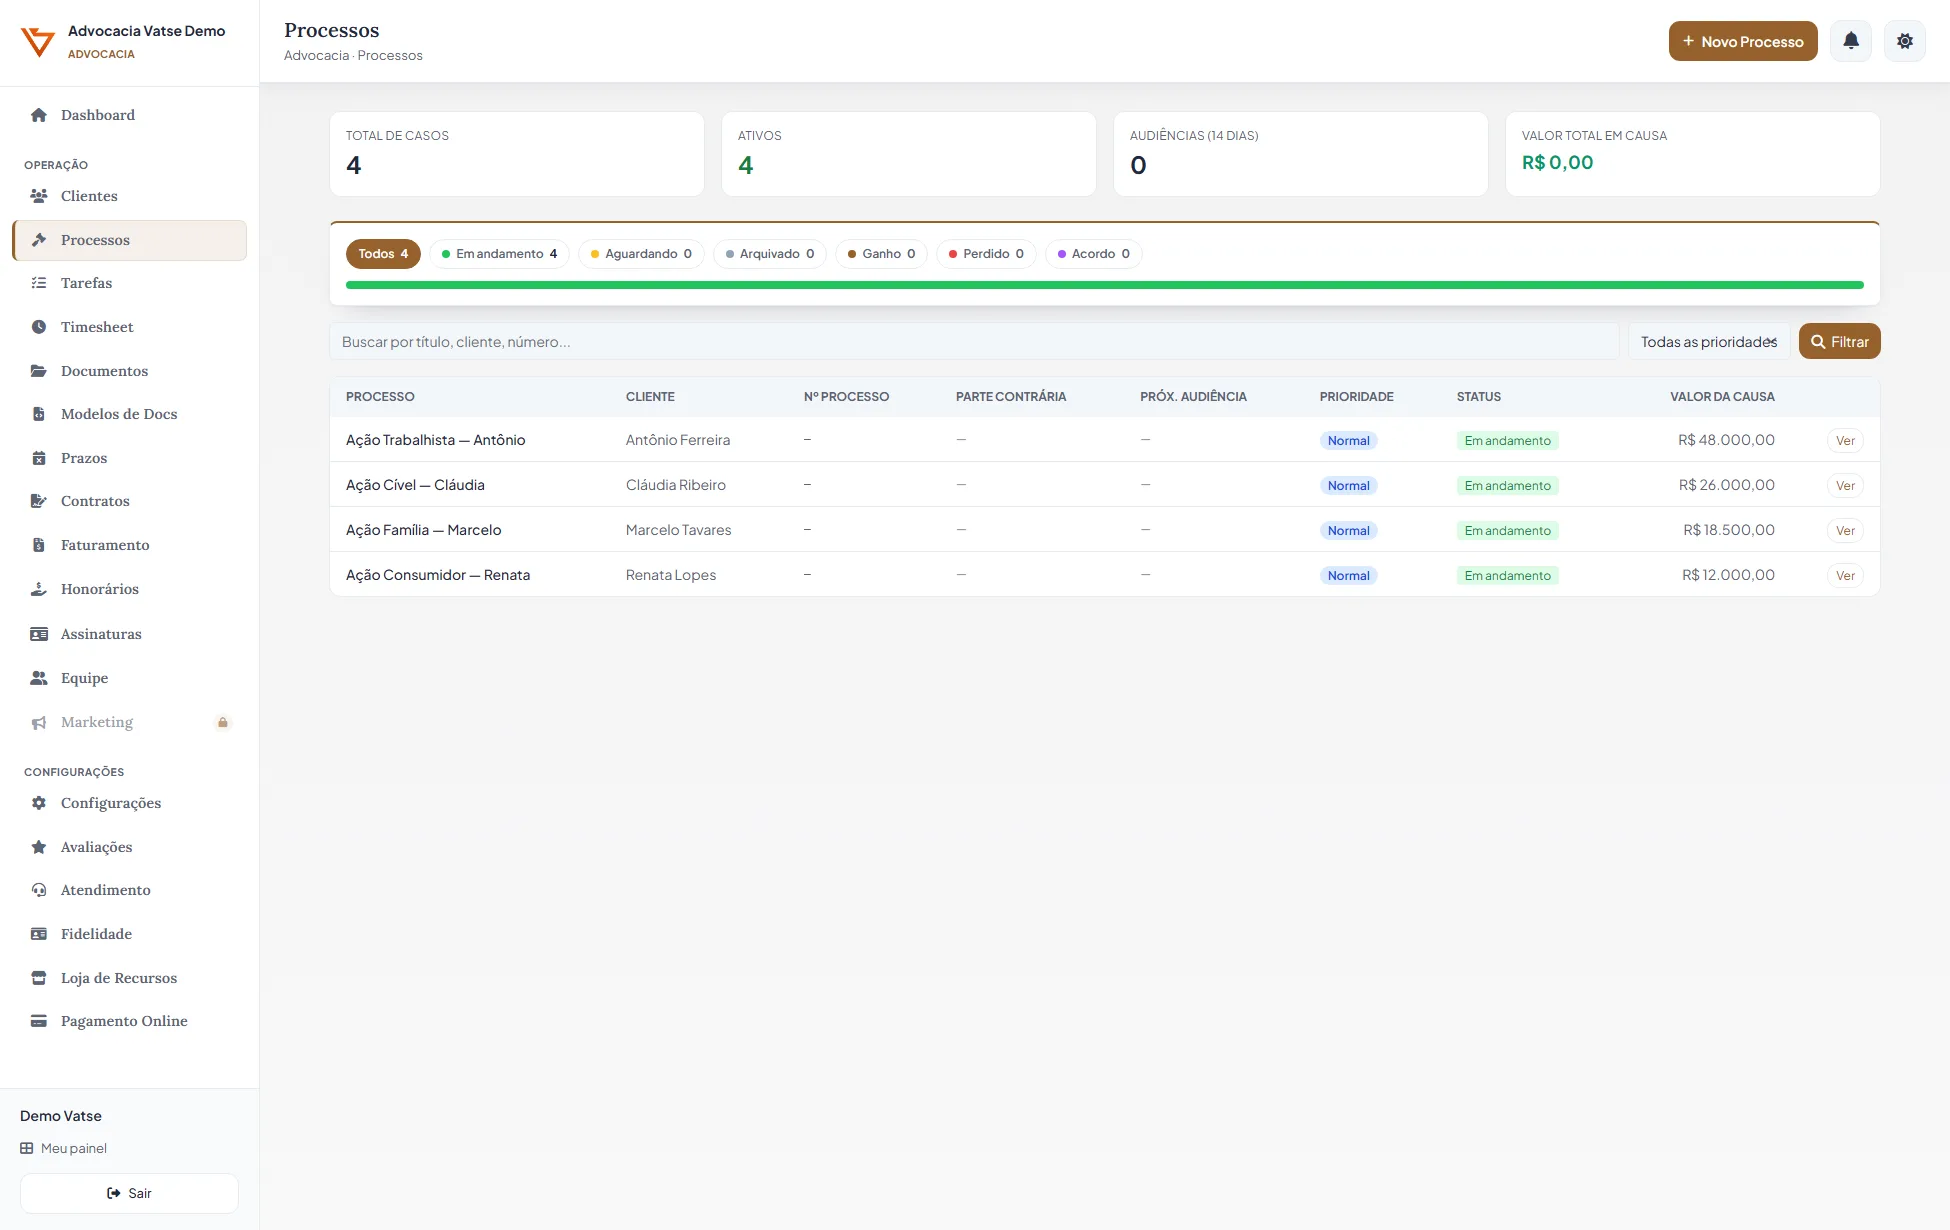1950x1230 pixels.
Task: Click the Novo Processo button
Action: tap(1743, 41)
